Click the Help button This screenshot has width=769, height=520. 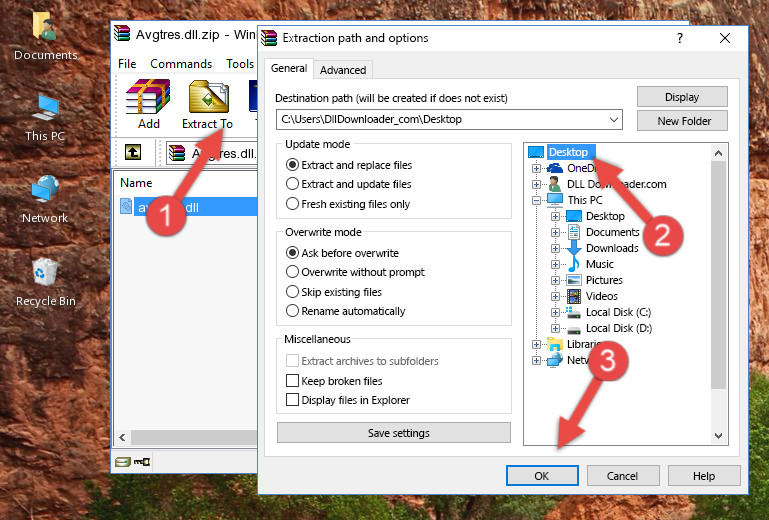(x=704, y=476)
